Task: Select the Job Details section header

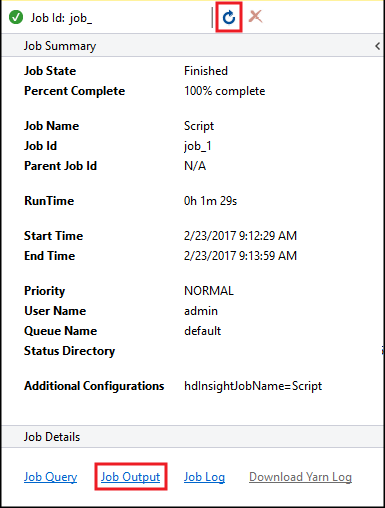Action: 192,437
